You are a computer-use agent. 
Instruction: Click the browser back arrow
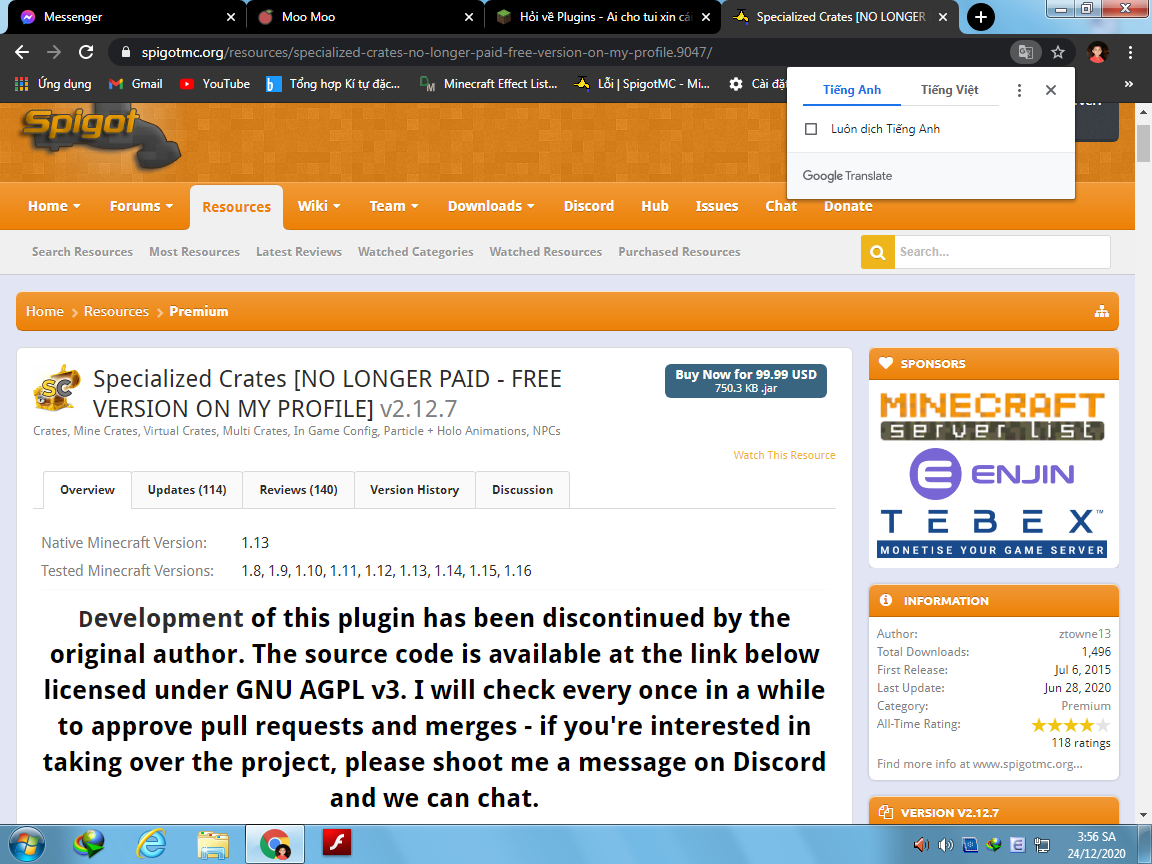tap(22, 52)
